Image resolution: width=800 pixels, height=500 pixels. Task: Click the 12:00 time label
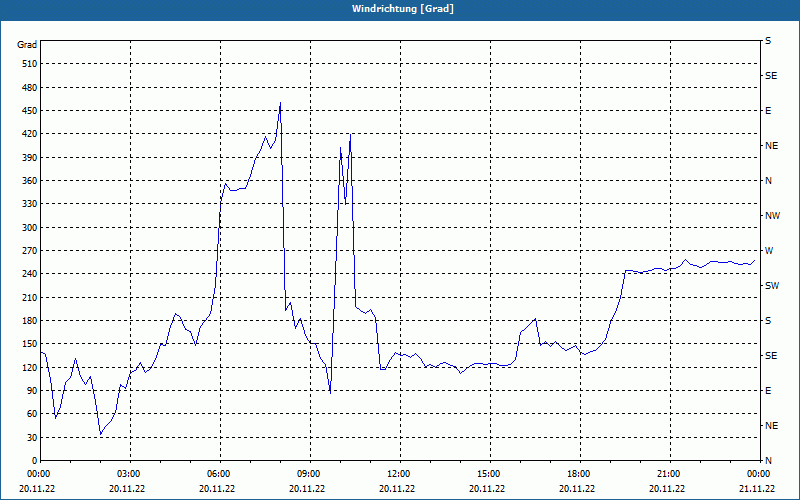coord(400,474)
